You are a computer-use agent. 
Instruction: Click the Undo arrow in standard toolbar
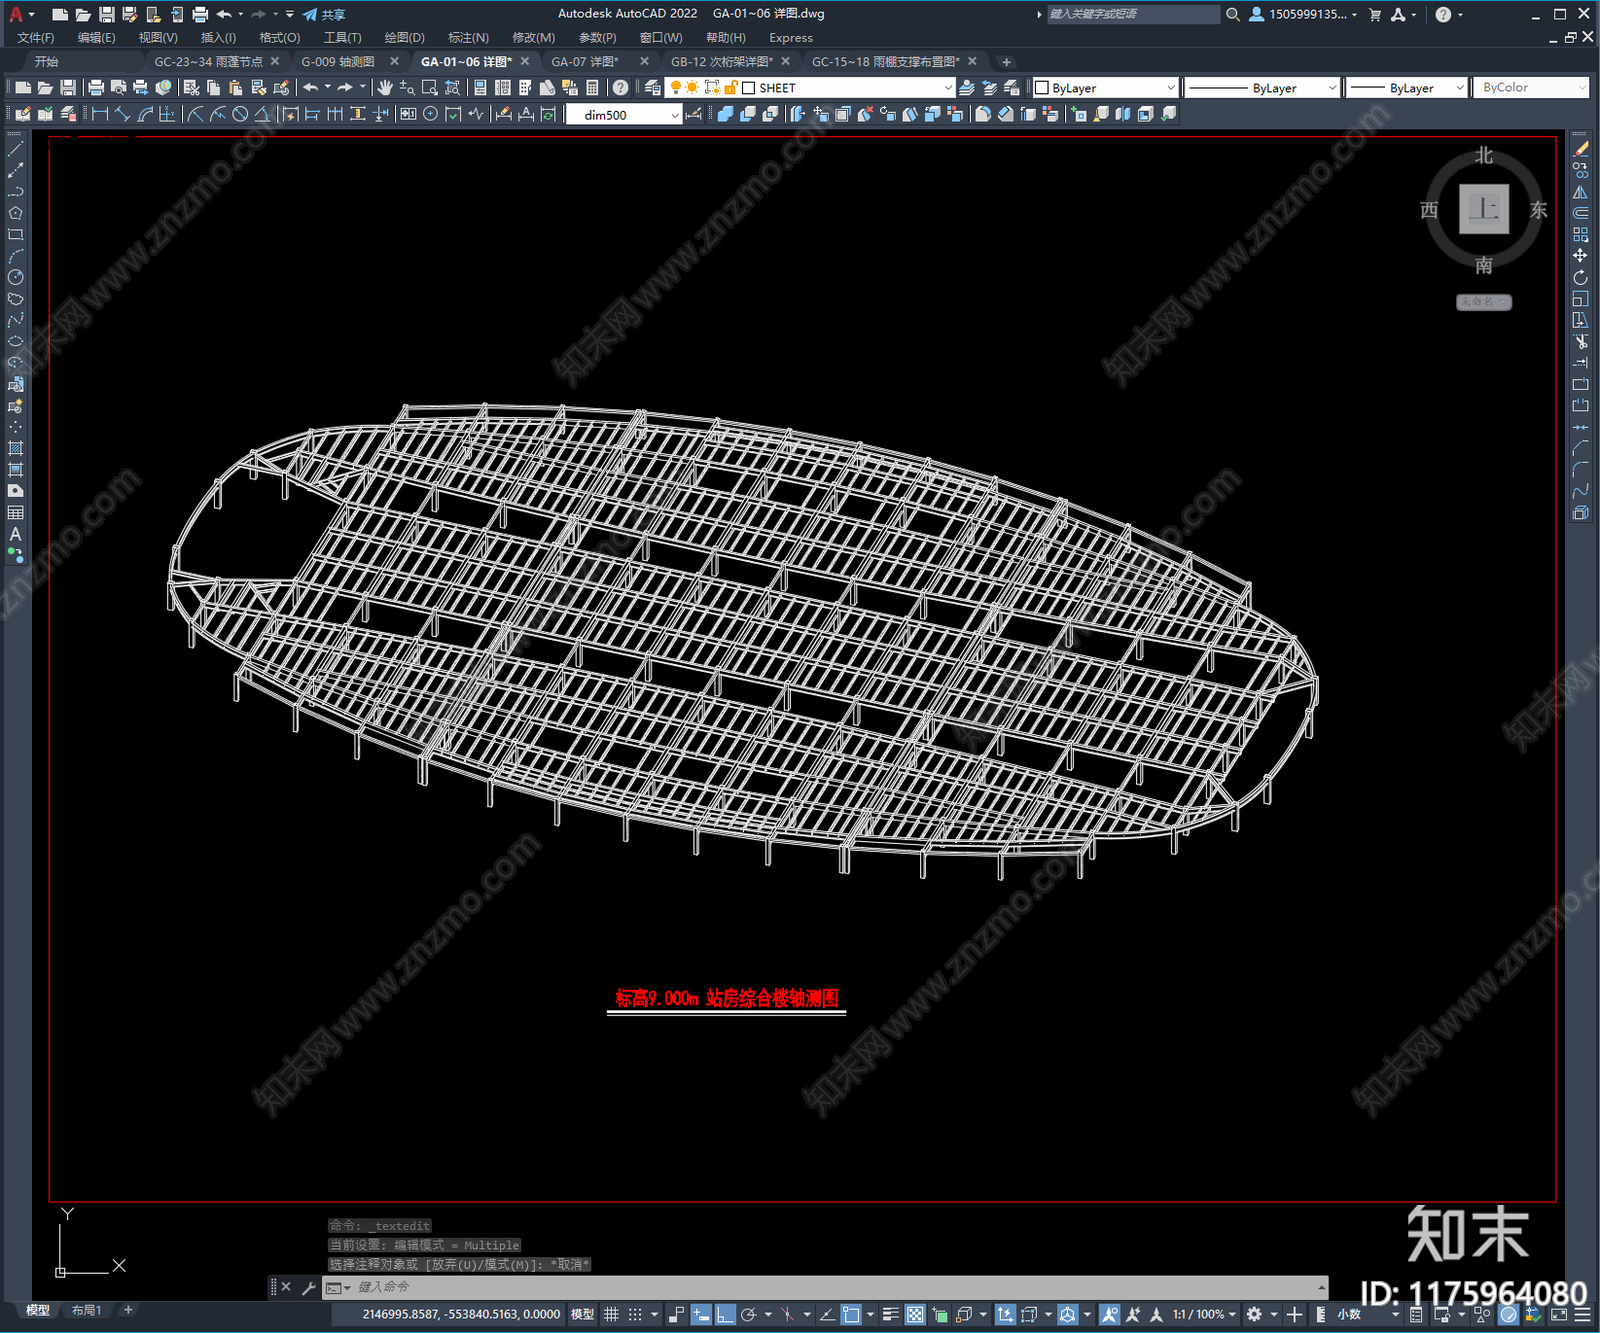[311, 88]
